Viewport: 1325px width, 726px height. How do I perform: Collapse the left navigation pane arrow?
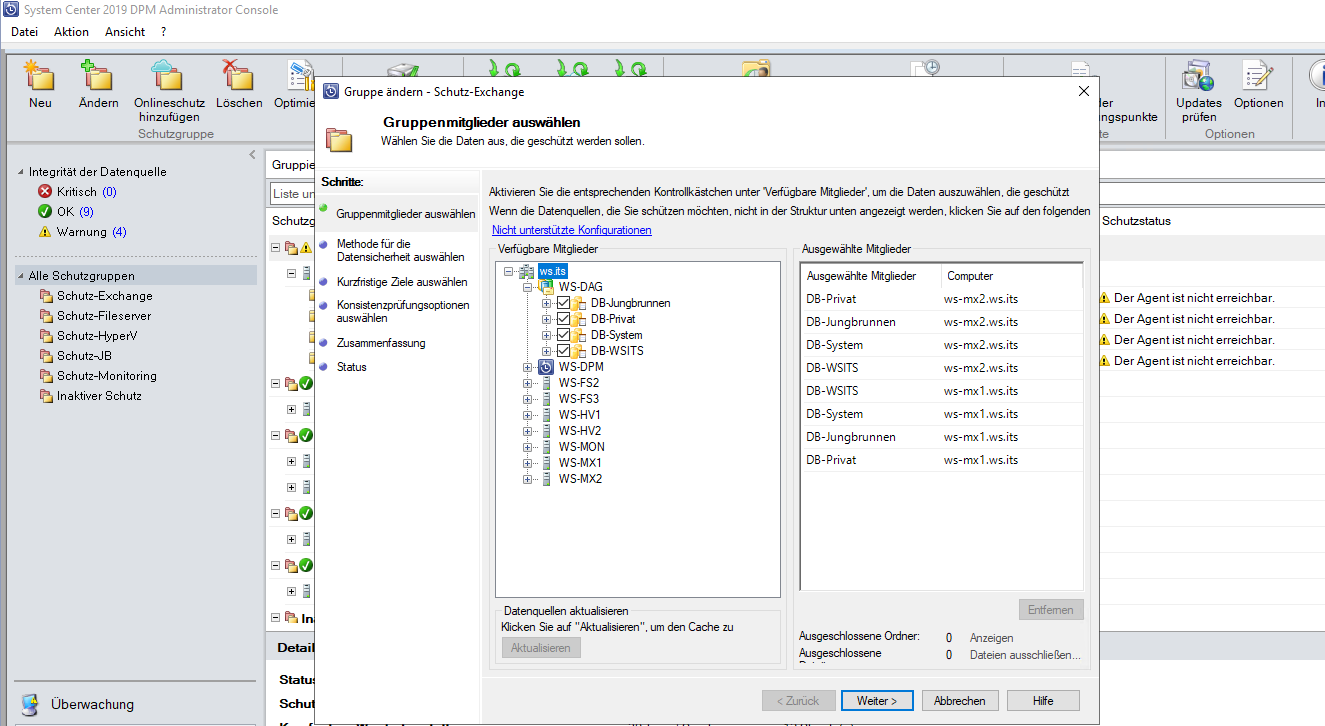(252, 154)
